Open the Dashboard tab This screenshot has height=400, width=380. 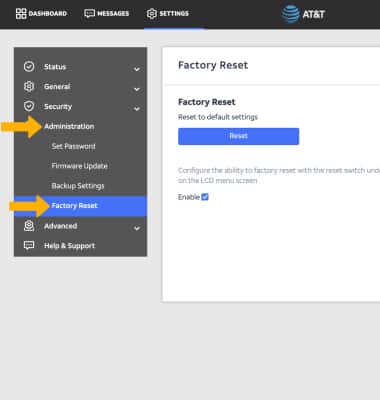click(41, 13)
